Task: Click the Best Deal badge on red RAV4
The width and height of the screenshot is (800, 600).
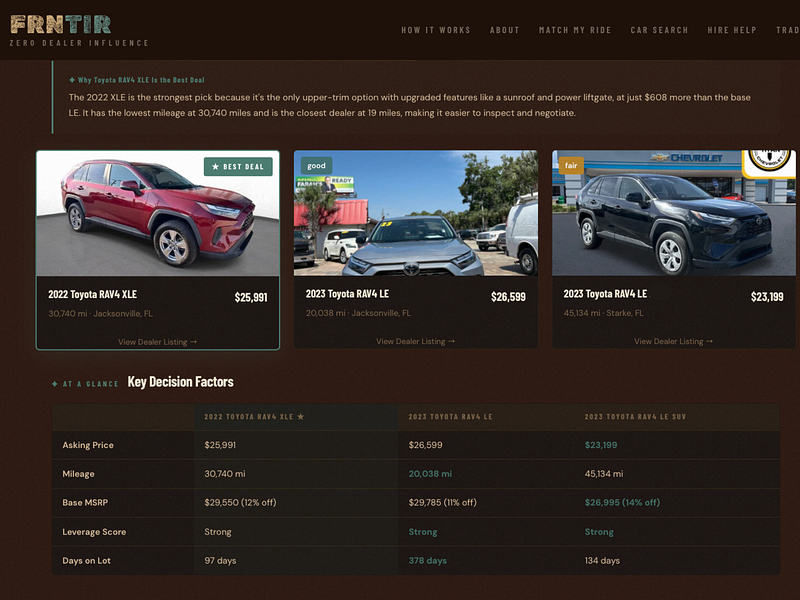Action: coord(238,166)
